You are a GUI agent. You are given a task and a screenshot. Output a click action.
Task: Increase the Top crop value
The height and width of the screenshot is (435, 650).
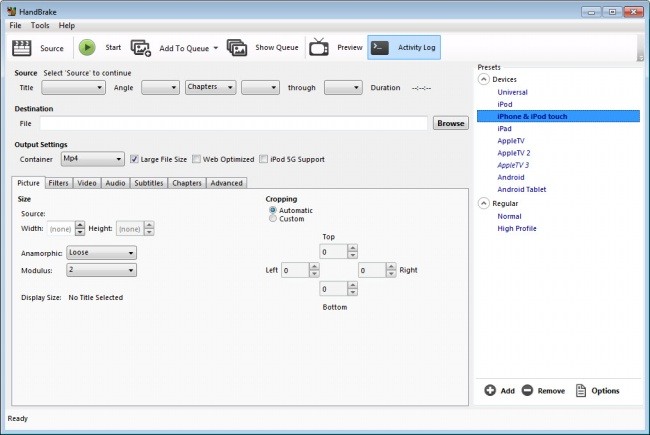click(352, 248)
